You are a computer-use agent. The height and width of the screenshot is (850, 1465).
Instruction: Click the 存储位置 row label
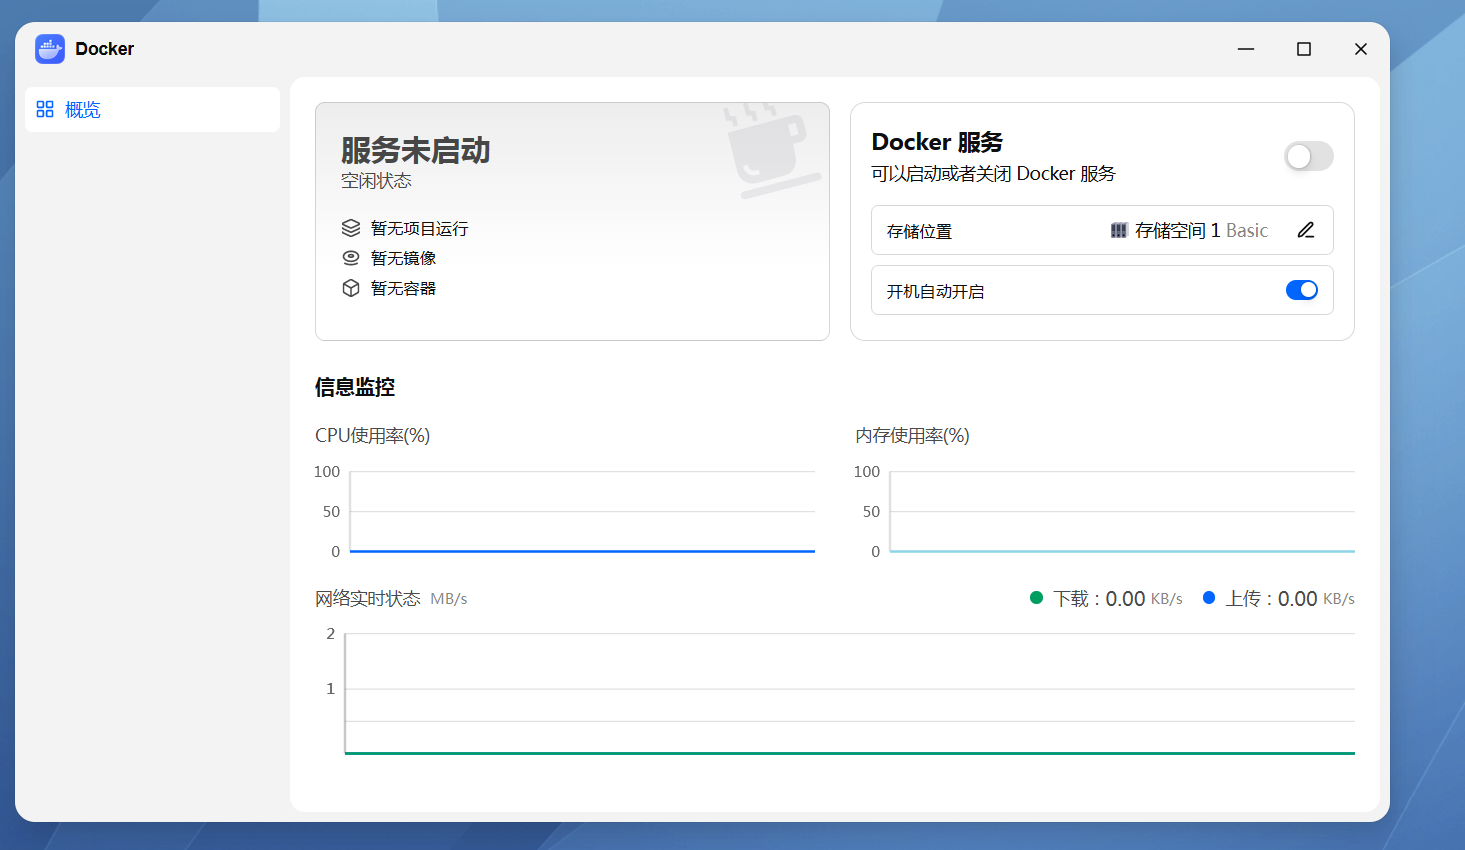click(919, 231)
